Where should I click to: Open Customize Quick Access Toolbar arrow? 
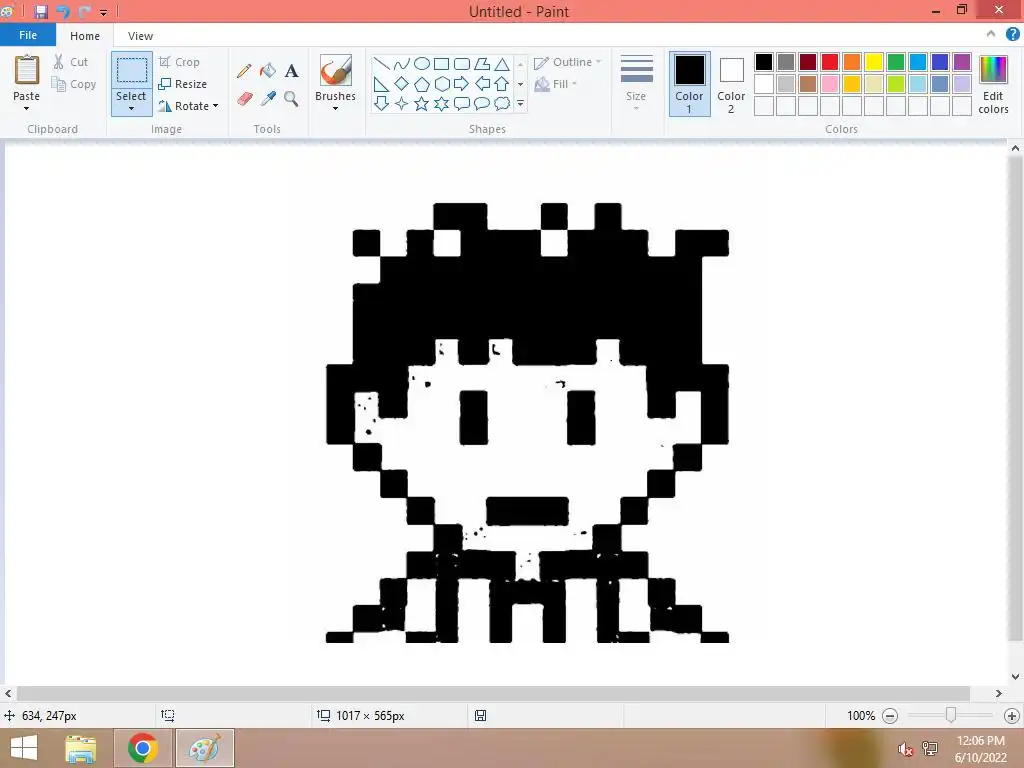tap(103, 12)
